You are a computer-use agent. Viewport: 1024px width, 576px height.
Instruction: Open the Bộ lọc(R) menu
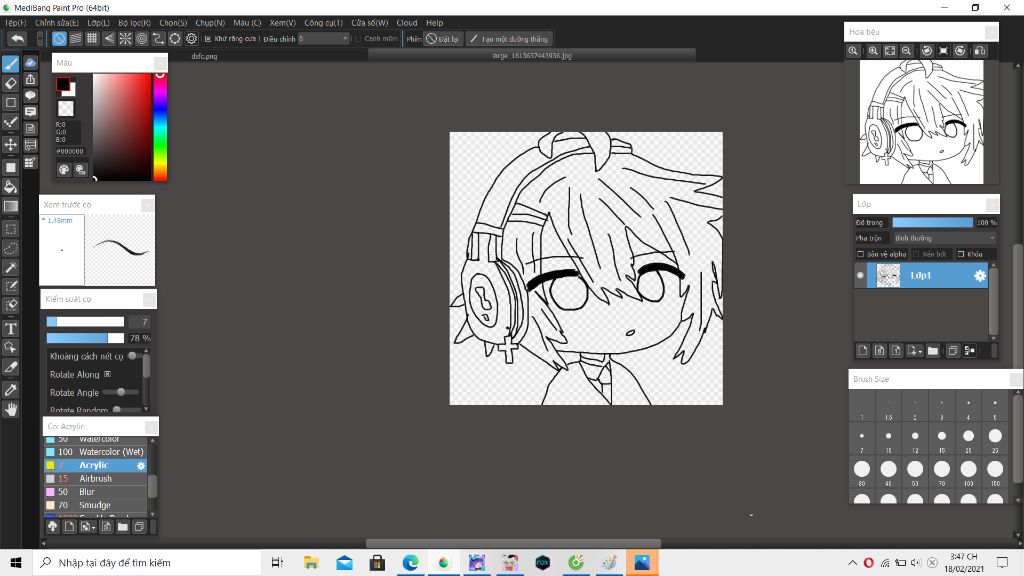click(x=135, y=23)
